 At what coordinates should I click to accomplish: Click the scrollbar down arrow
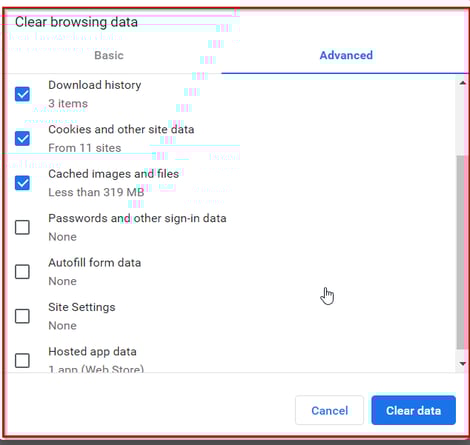[x=462, y=364]
